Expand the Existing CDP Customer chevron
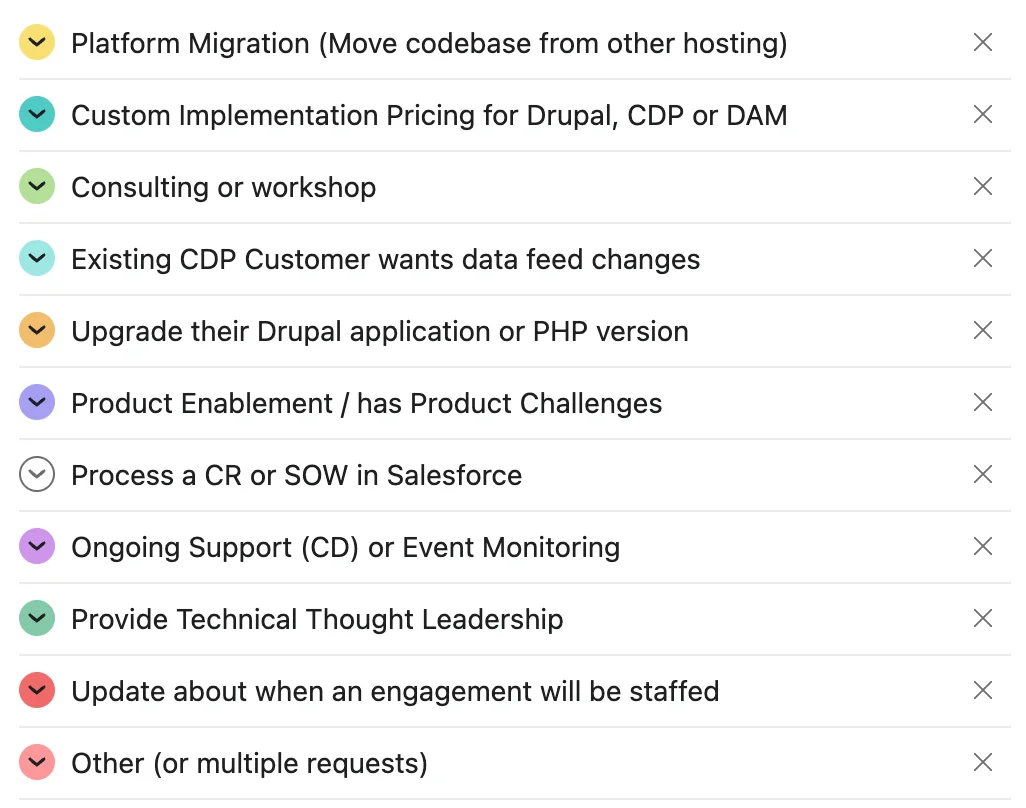The height and width of the screenshot is (808, 1026). [36, 258]
